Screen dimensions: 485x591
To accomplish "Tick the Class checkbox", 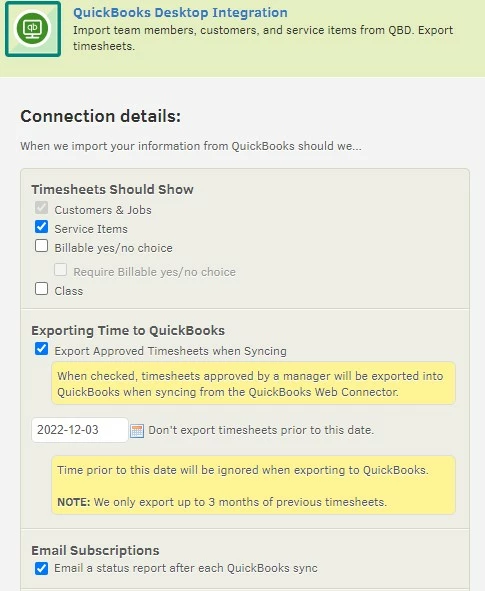I will (41, 289).
